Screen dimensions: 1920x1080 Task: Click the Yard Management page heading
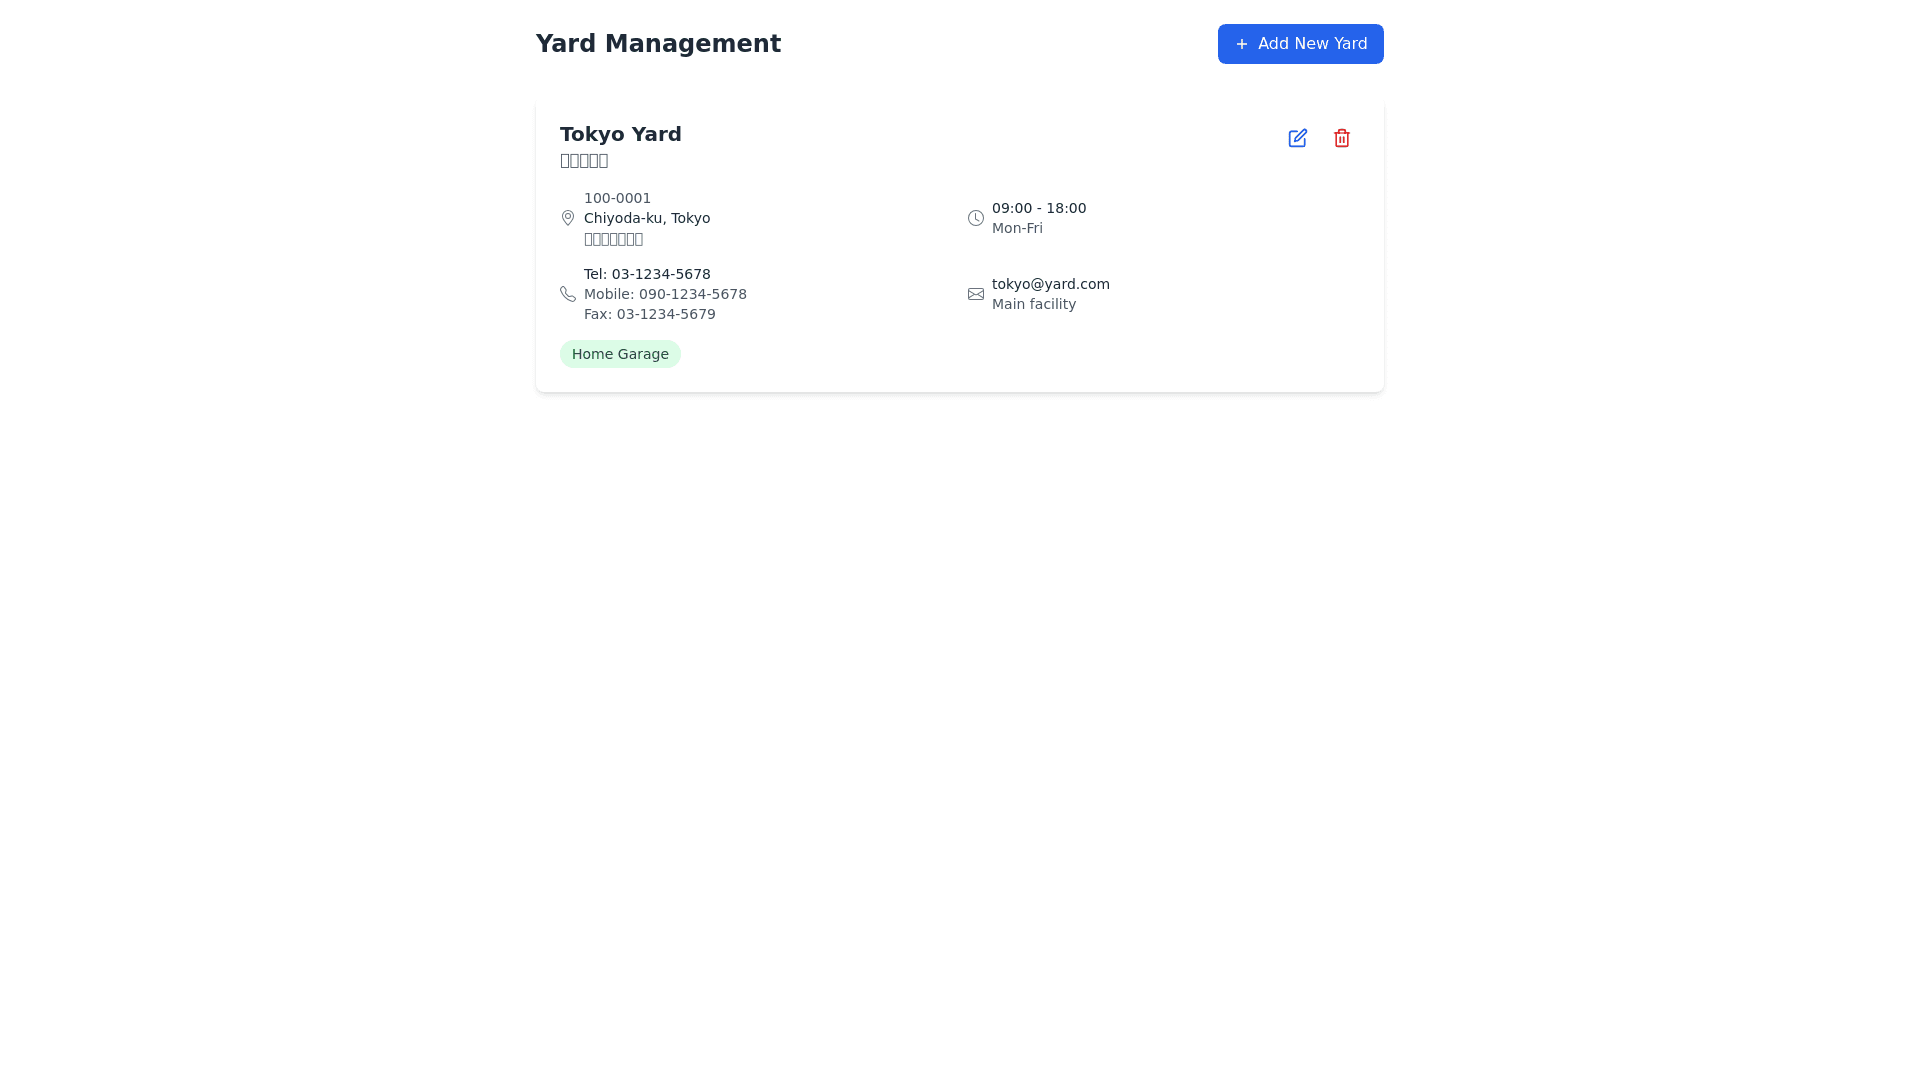(x=658, y=44)
